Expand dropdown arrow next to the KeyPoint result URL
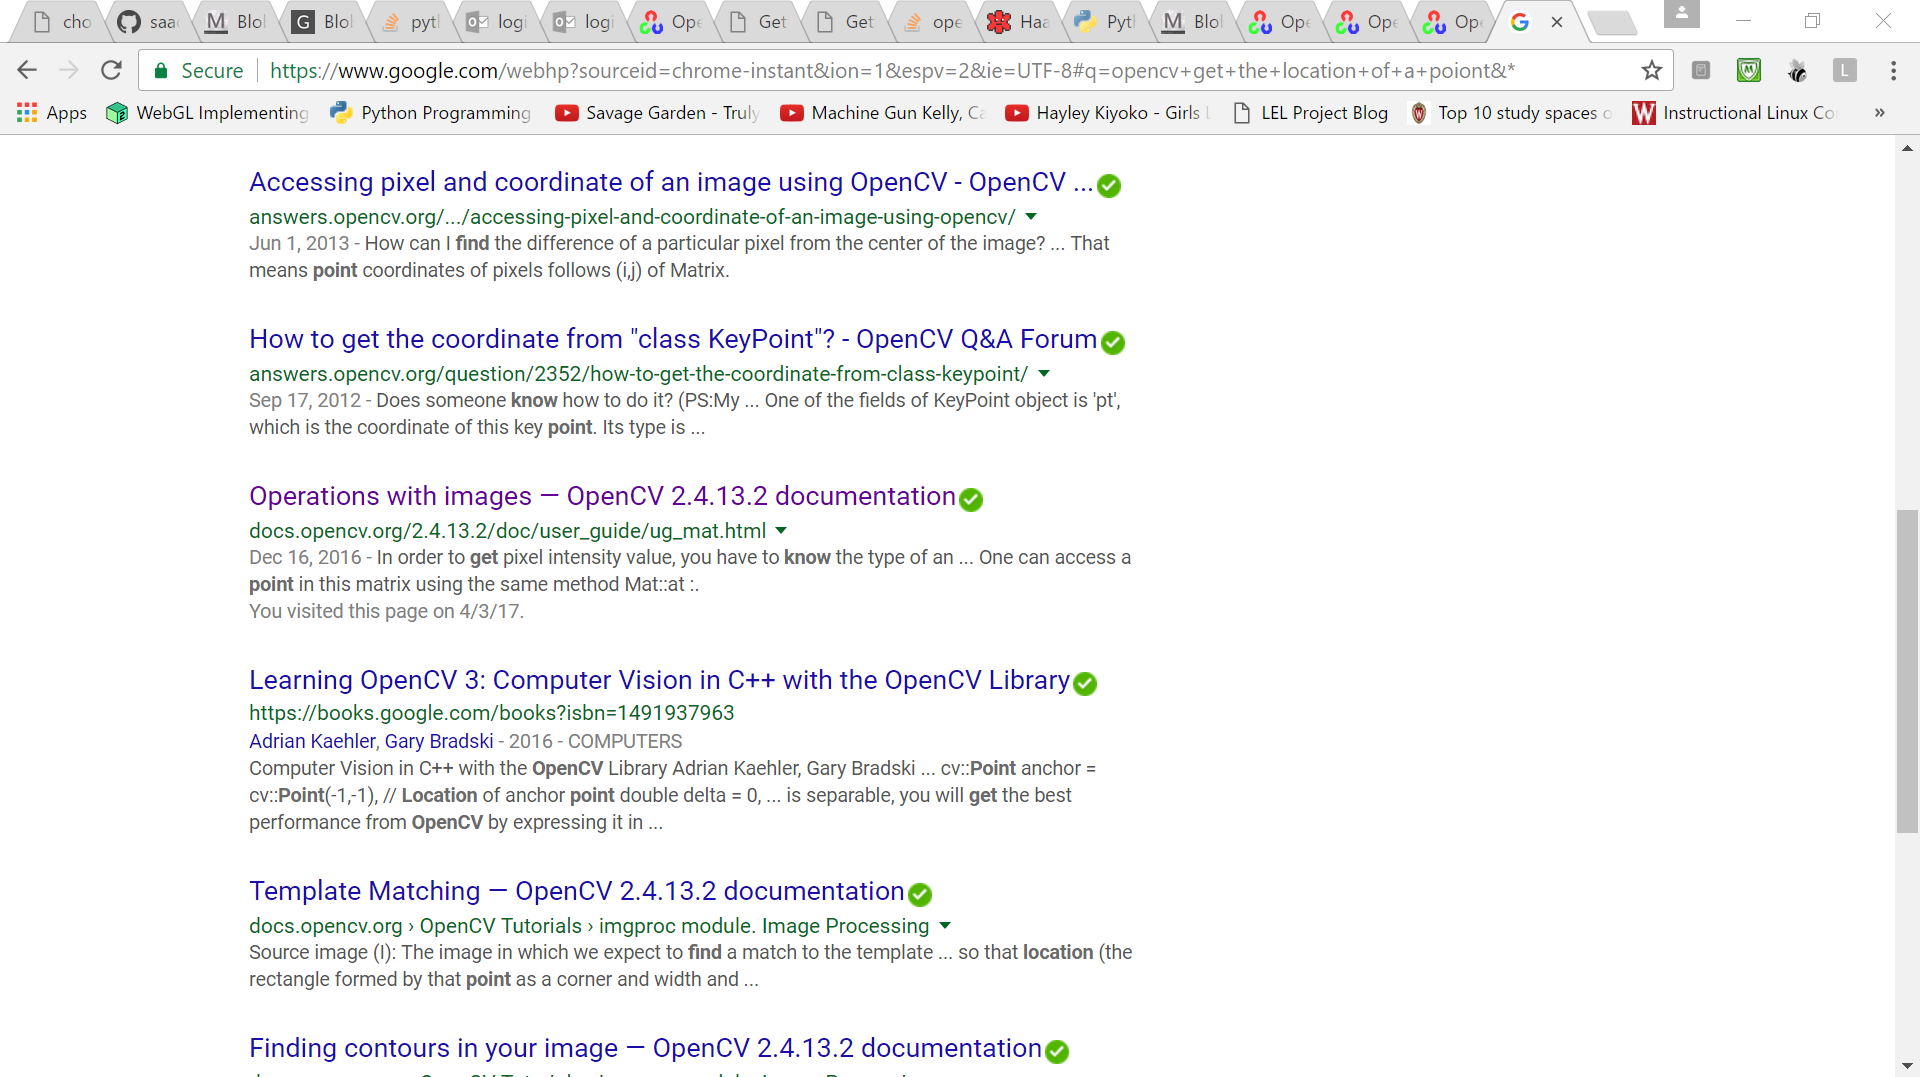Screen dimensions: 1920x1077 coord(1044,374)
